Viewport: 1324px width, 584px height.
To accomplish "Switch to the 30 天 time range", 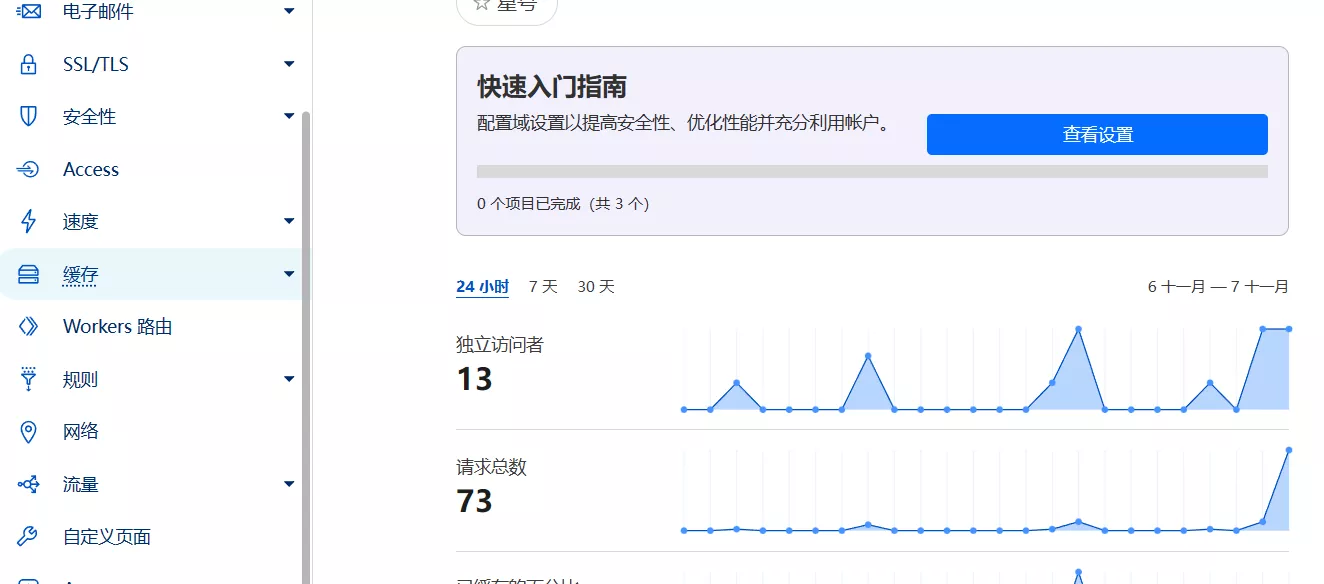I will click(596, 287).
